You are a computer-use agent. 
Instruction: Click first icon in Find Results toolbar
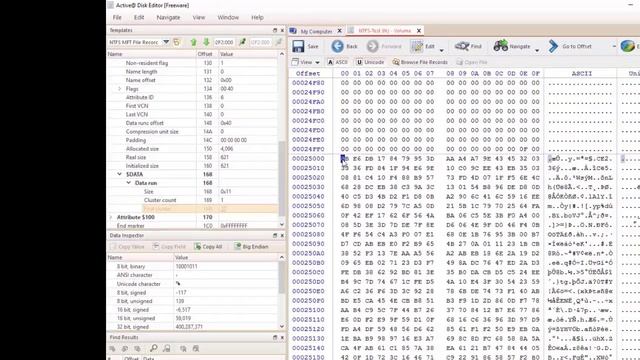click(x=112, y=348)
